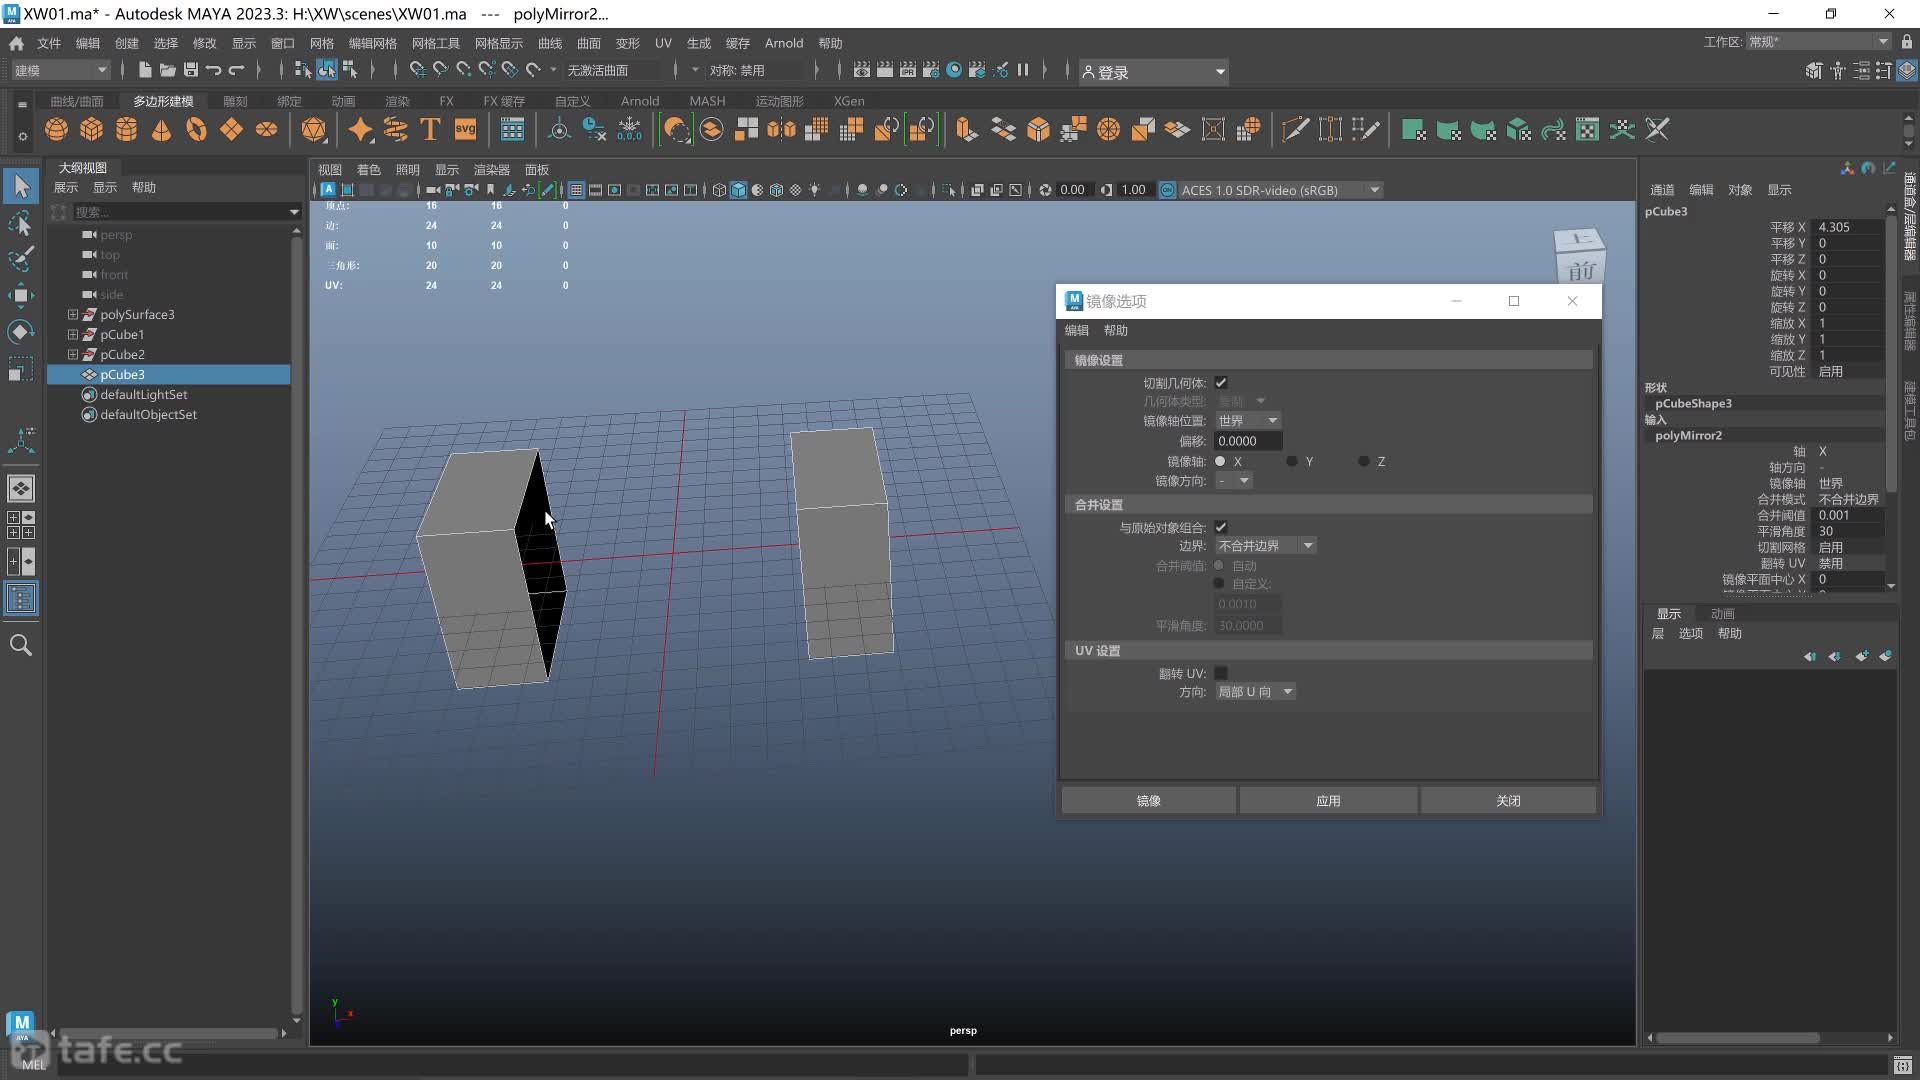1920x1080 pixels.
Task: Create a polygon torus from shelf
Action: click(x=196, y=130)
